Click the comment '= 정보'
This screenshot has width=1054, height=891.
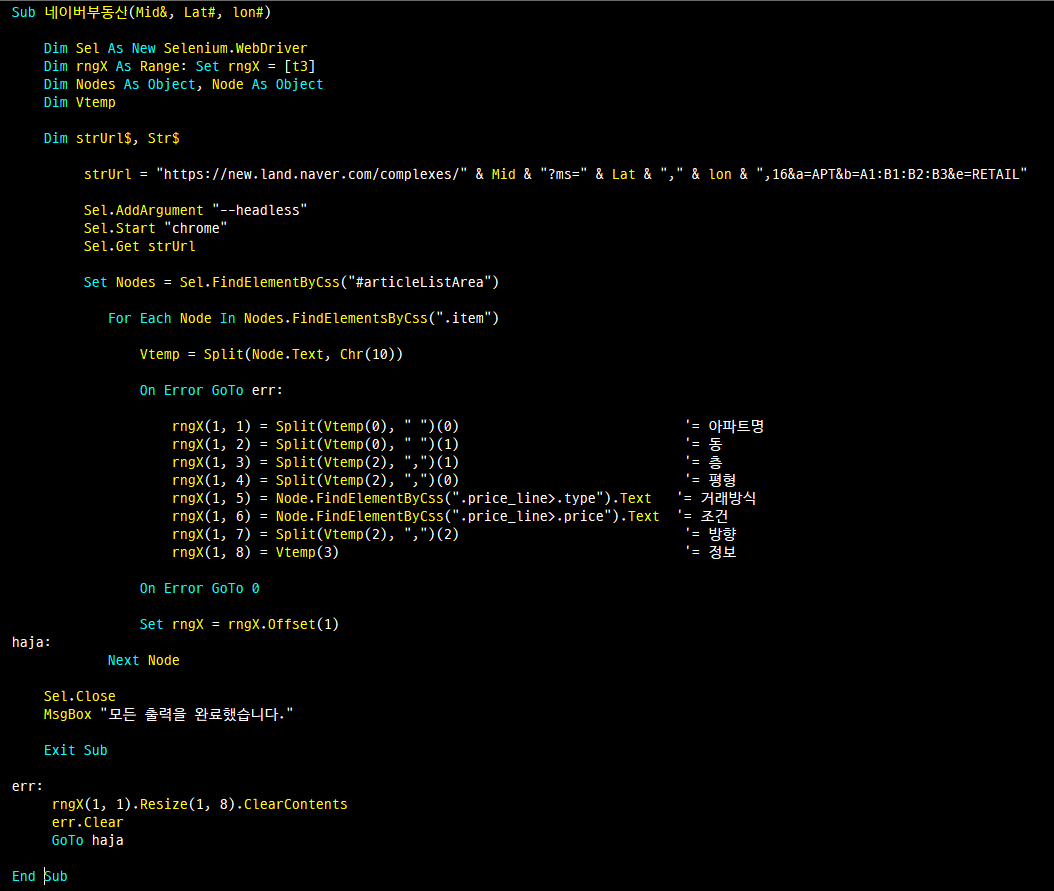(x=711, y=552)
